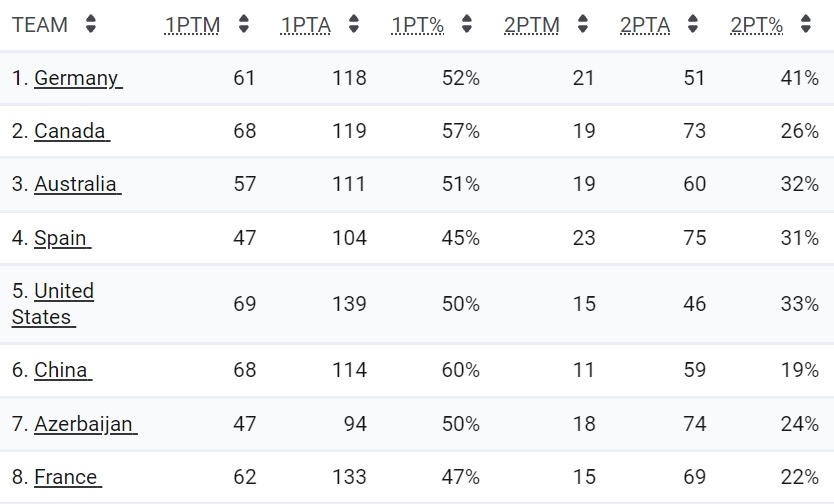
Task: Open the France team link
Action: coord(68,477)
